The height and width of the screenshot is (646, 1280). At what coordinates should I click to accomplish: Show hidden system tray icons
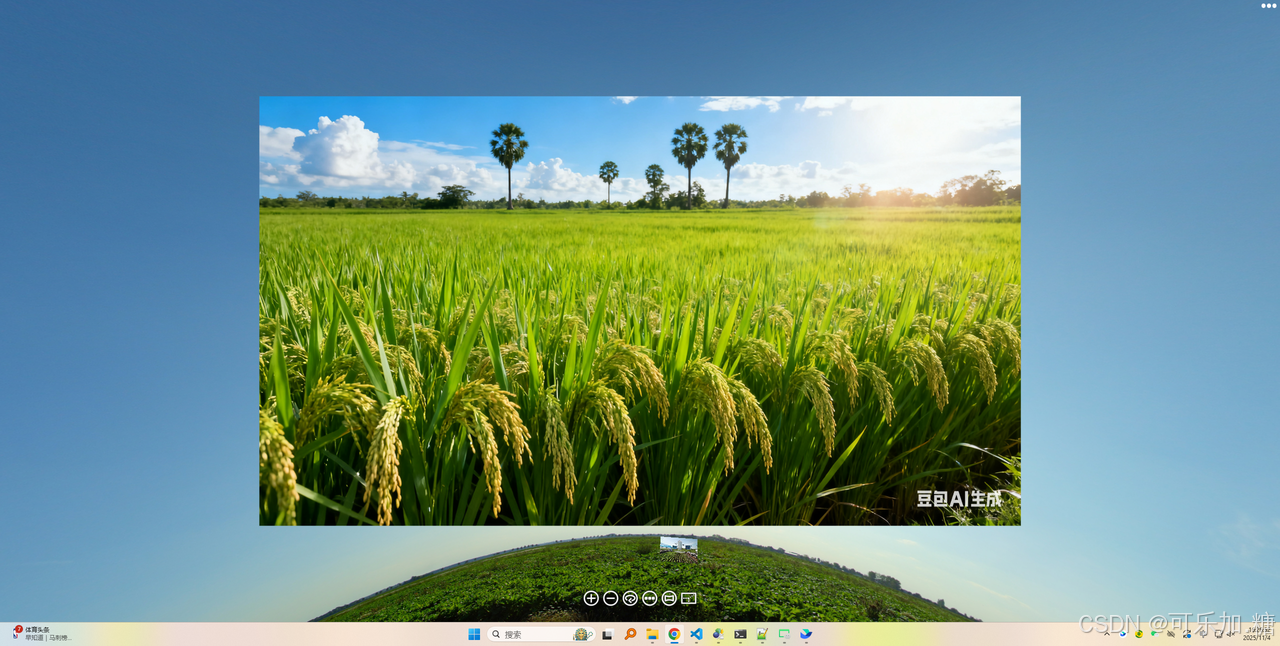point(1106,633)
